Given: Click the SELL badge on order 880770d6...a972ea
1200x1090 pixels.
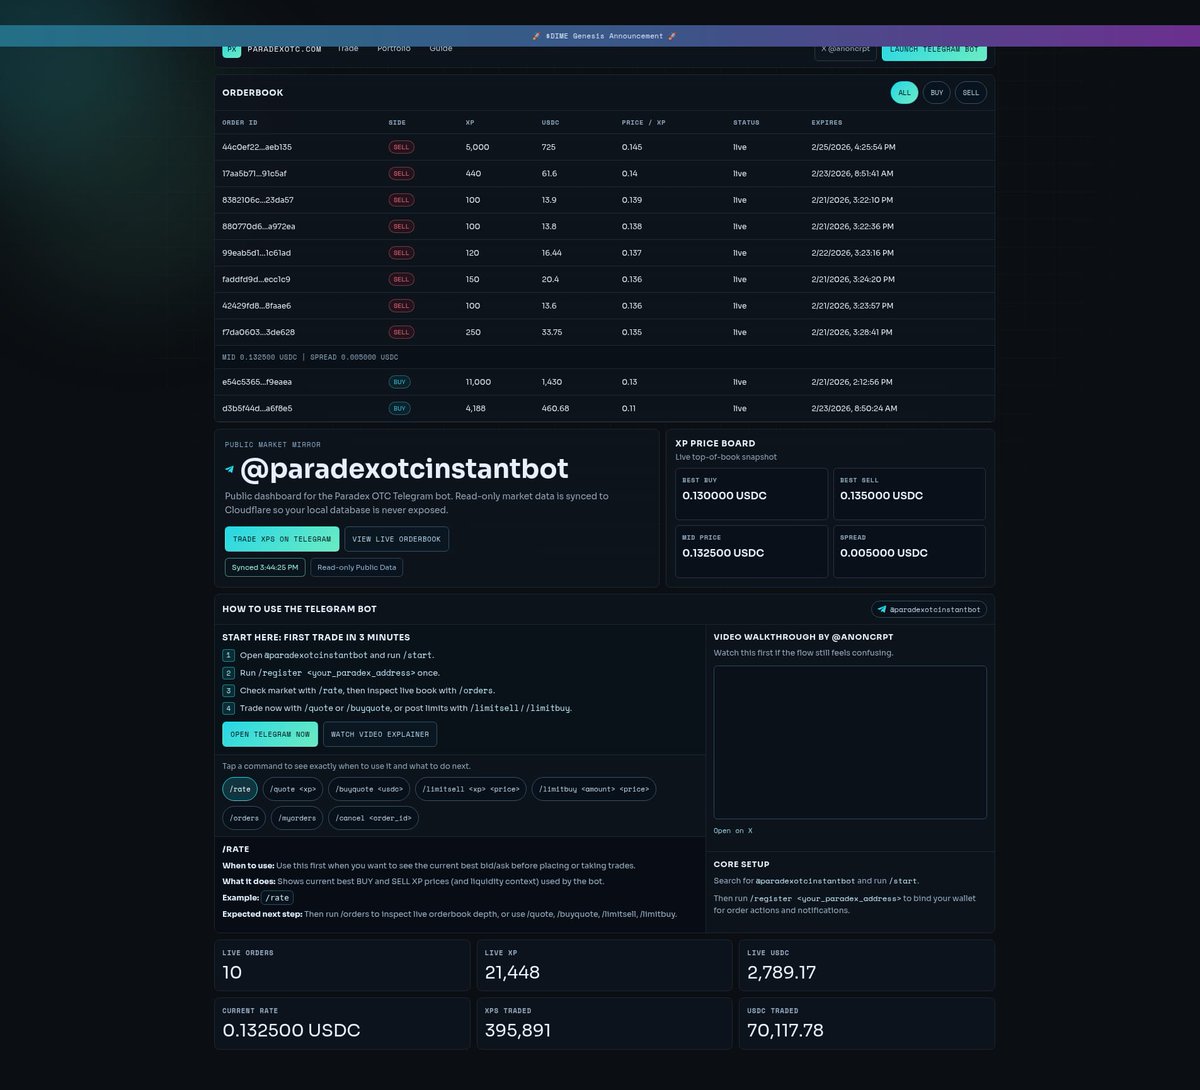Looking at the screenshot, I should pos(401,227).
